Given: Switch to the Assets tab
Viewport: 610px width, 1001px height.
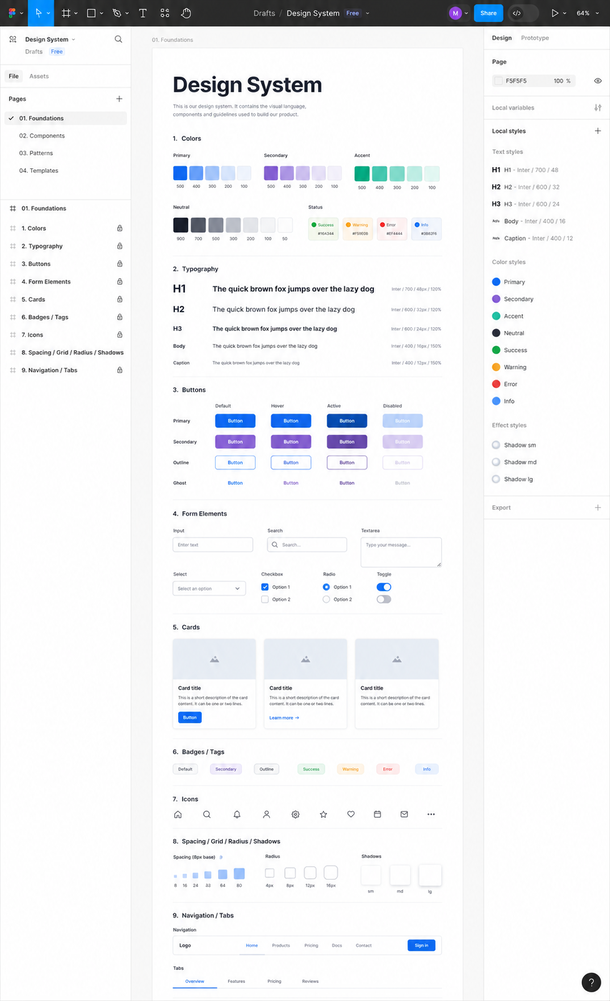Looking at the screenshot, I should click(39, 76).
